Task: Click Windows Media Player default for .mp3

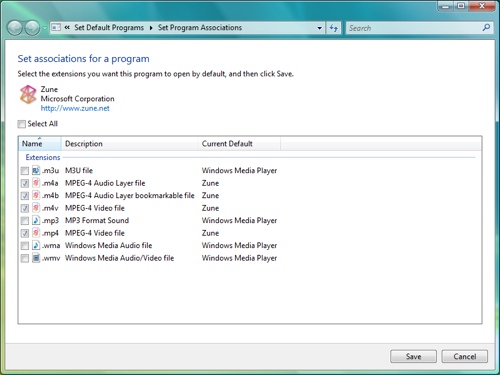Action: [x=239, y=220]
